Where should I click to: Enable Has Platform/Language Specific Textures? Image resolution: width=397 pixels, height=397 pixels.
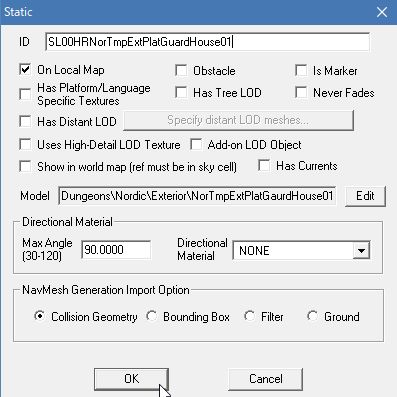pos(25,94)
